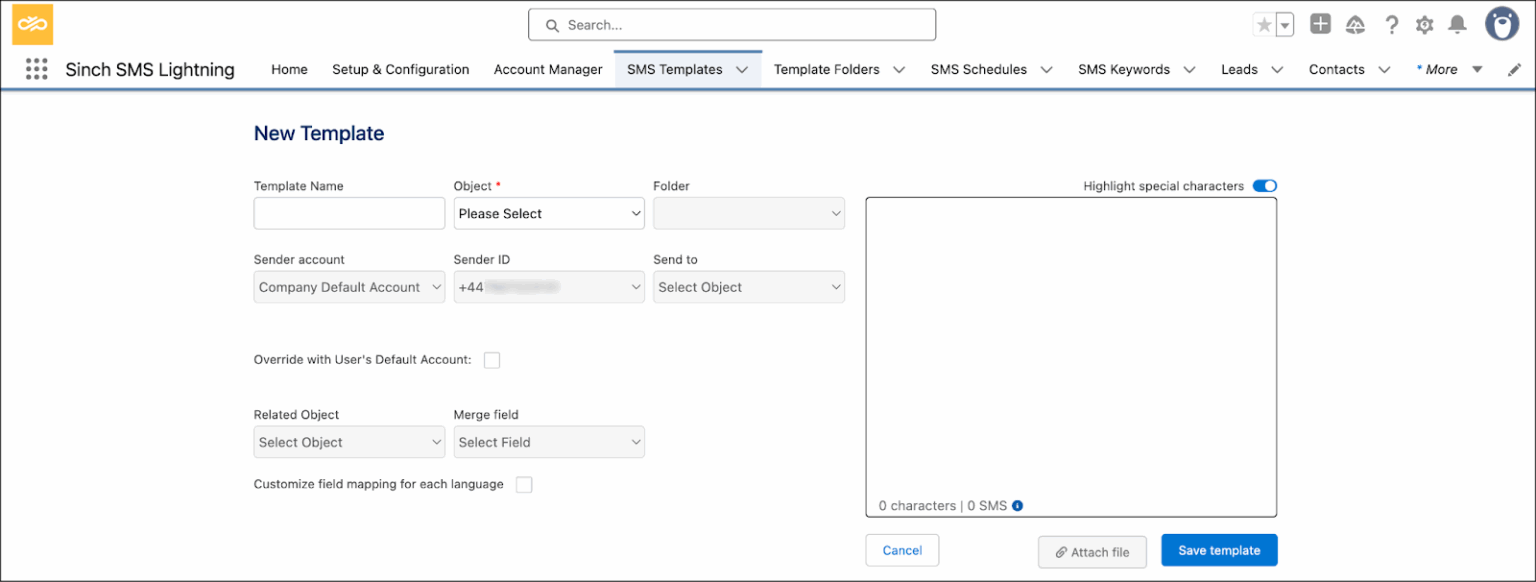
Task: Open the Merge field Select Field dropdown
Action: coord(548,441)
